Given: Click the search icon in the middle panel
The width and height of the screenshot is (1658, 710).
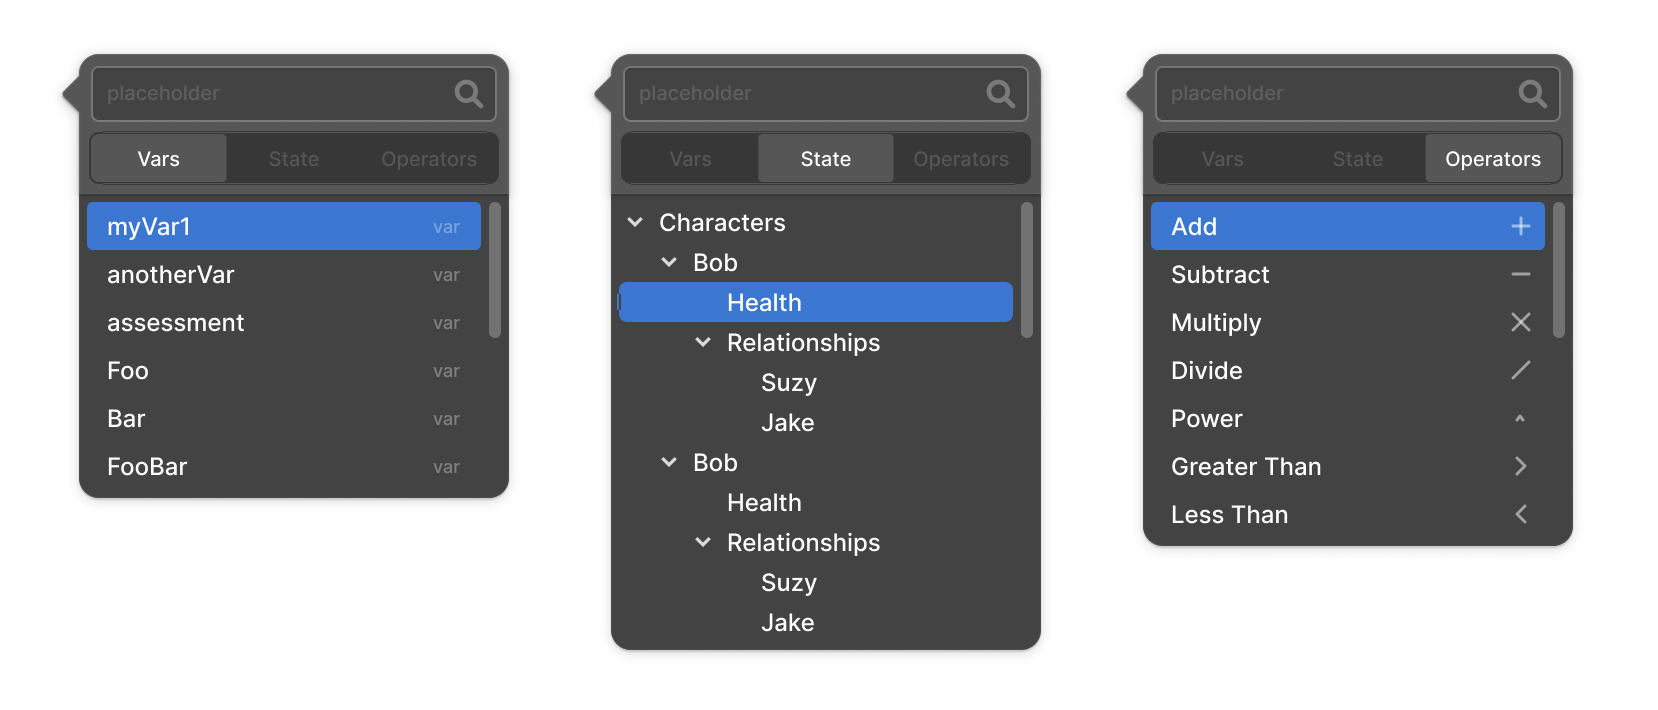Looking at the screenshot, I should (1000, 93).
